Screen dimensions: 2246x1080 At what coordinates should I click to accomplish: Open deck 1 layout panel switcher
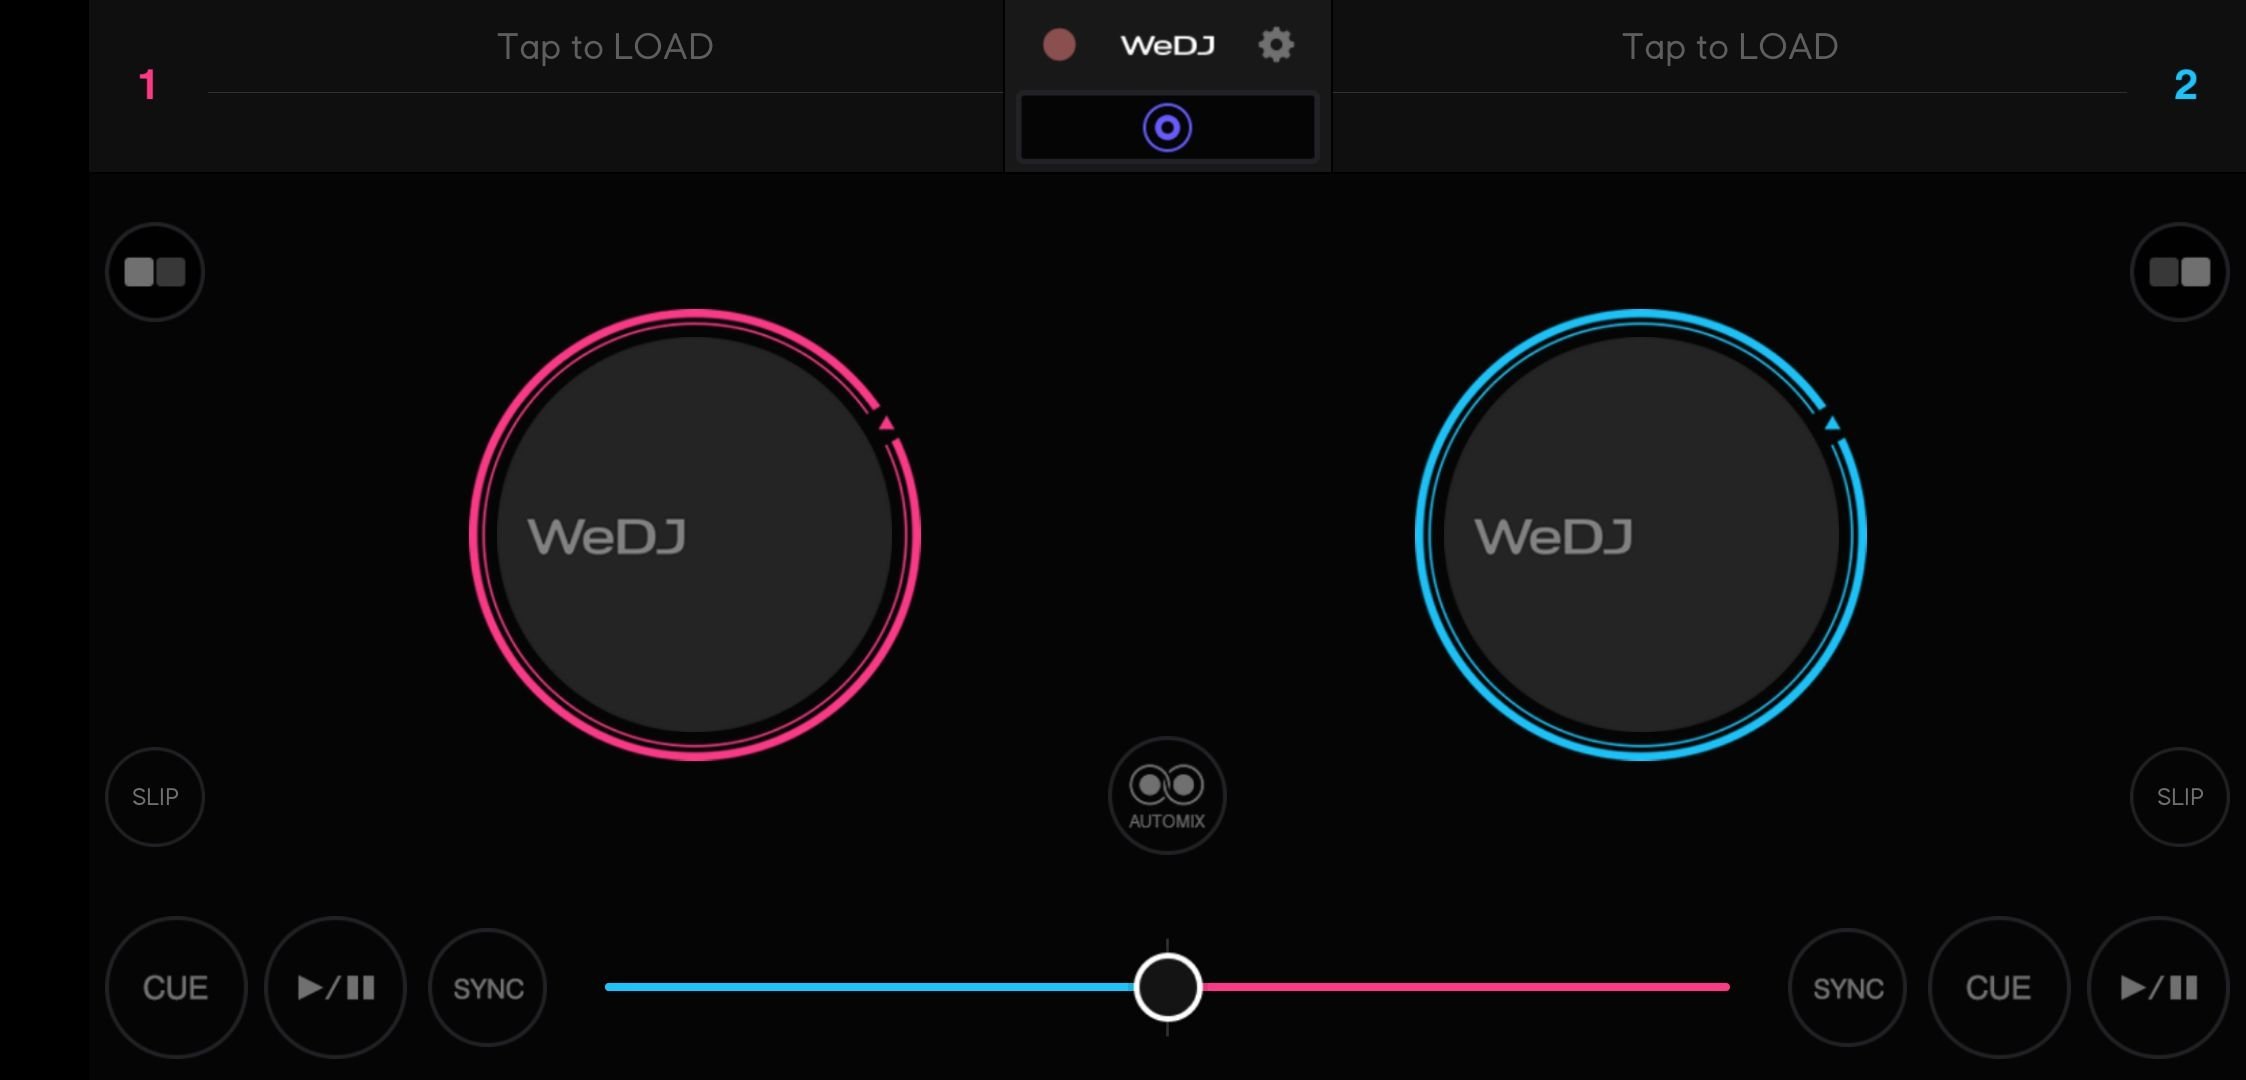coord(155,272)
